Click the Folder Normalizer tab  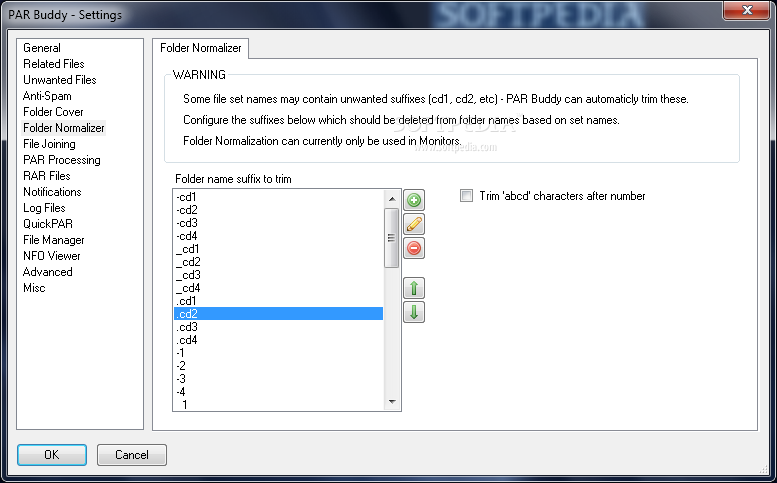coord(200,48)
